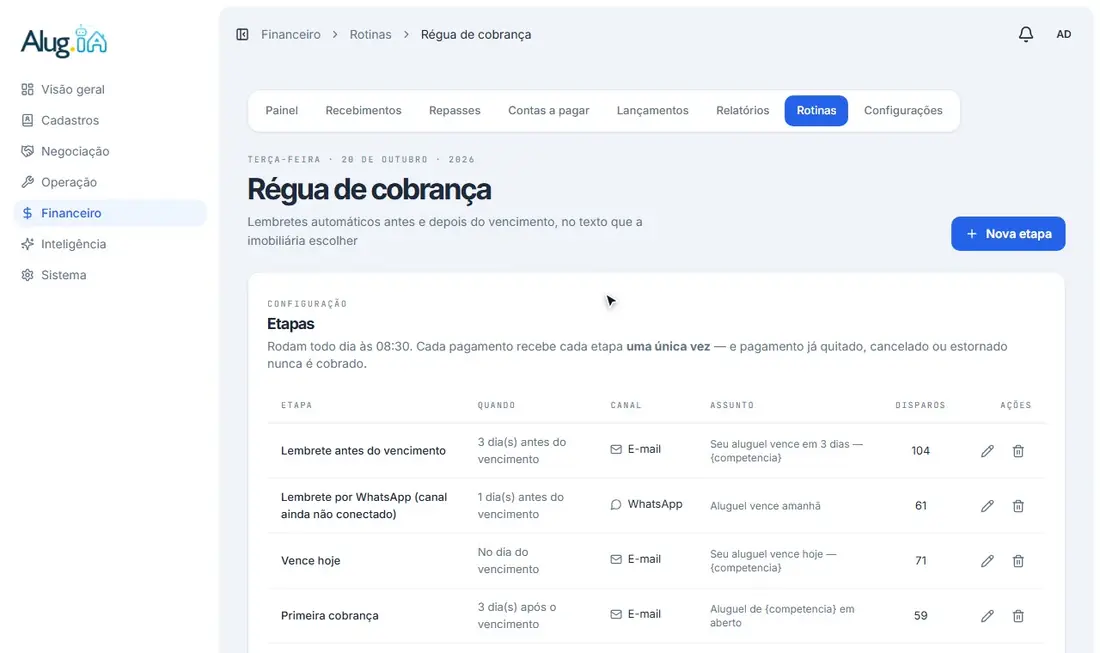
Task: Delete the Vence hoje step
Action: (1018, 560)
